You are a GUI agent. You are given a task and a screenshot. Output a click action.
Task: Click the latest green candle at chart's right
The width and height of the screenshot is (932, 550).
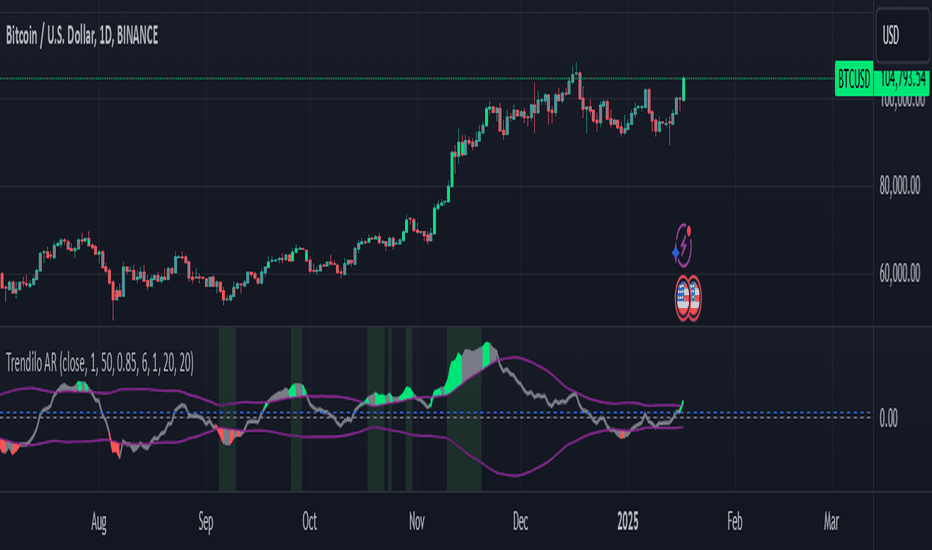(x=684, y=89)
